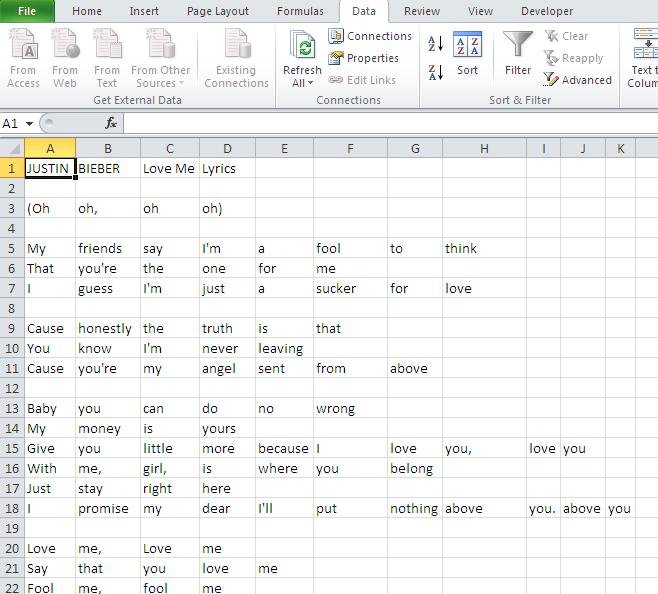Click into the formula bar

point(390,123)
